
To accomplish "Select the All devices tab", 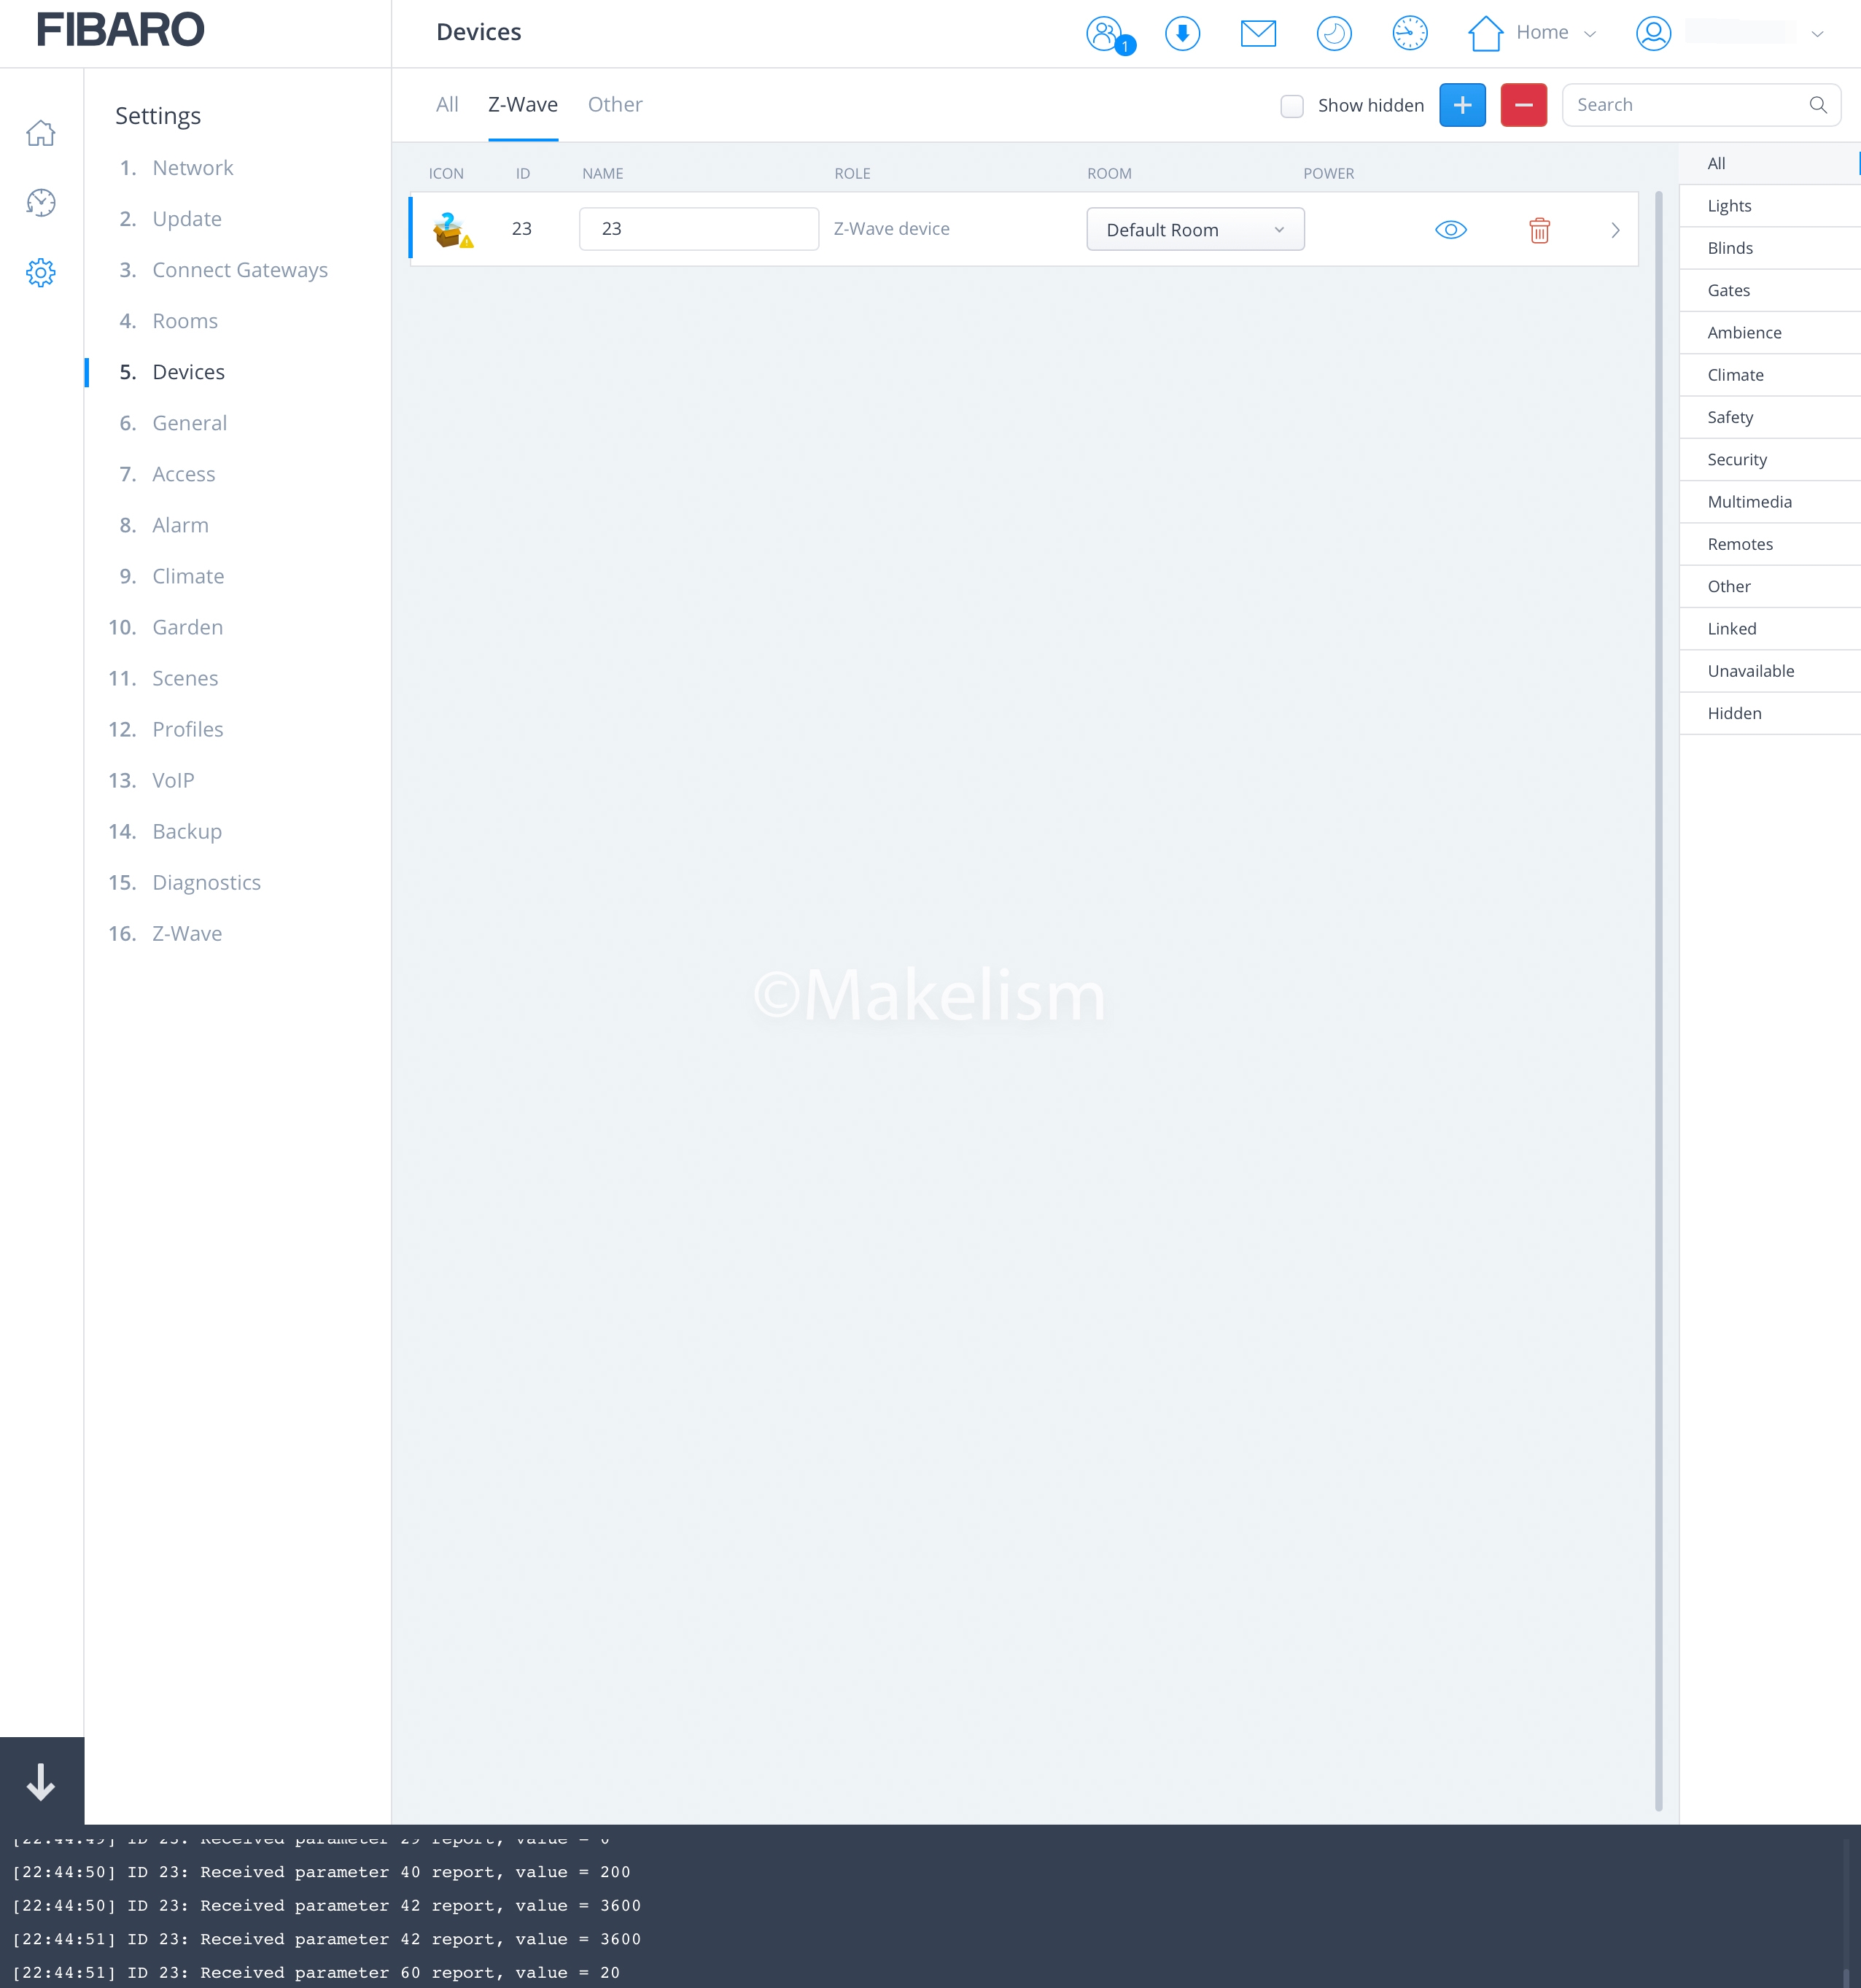I will pyautogui.click(x=447, y=105).
